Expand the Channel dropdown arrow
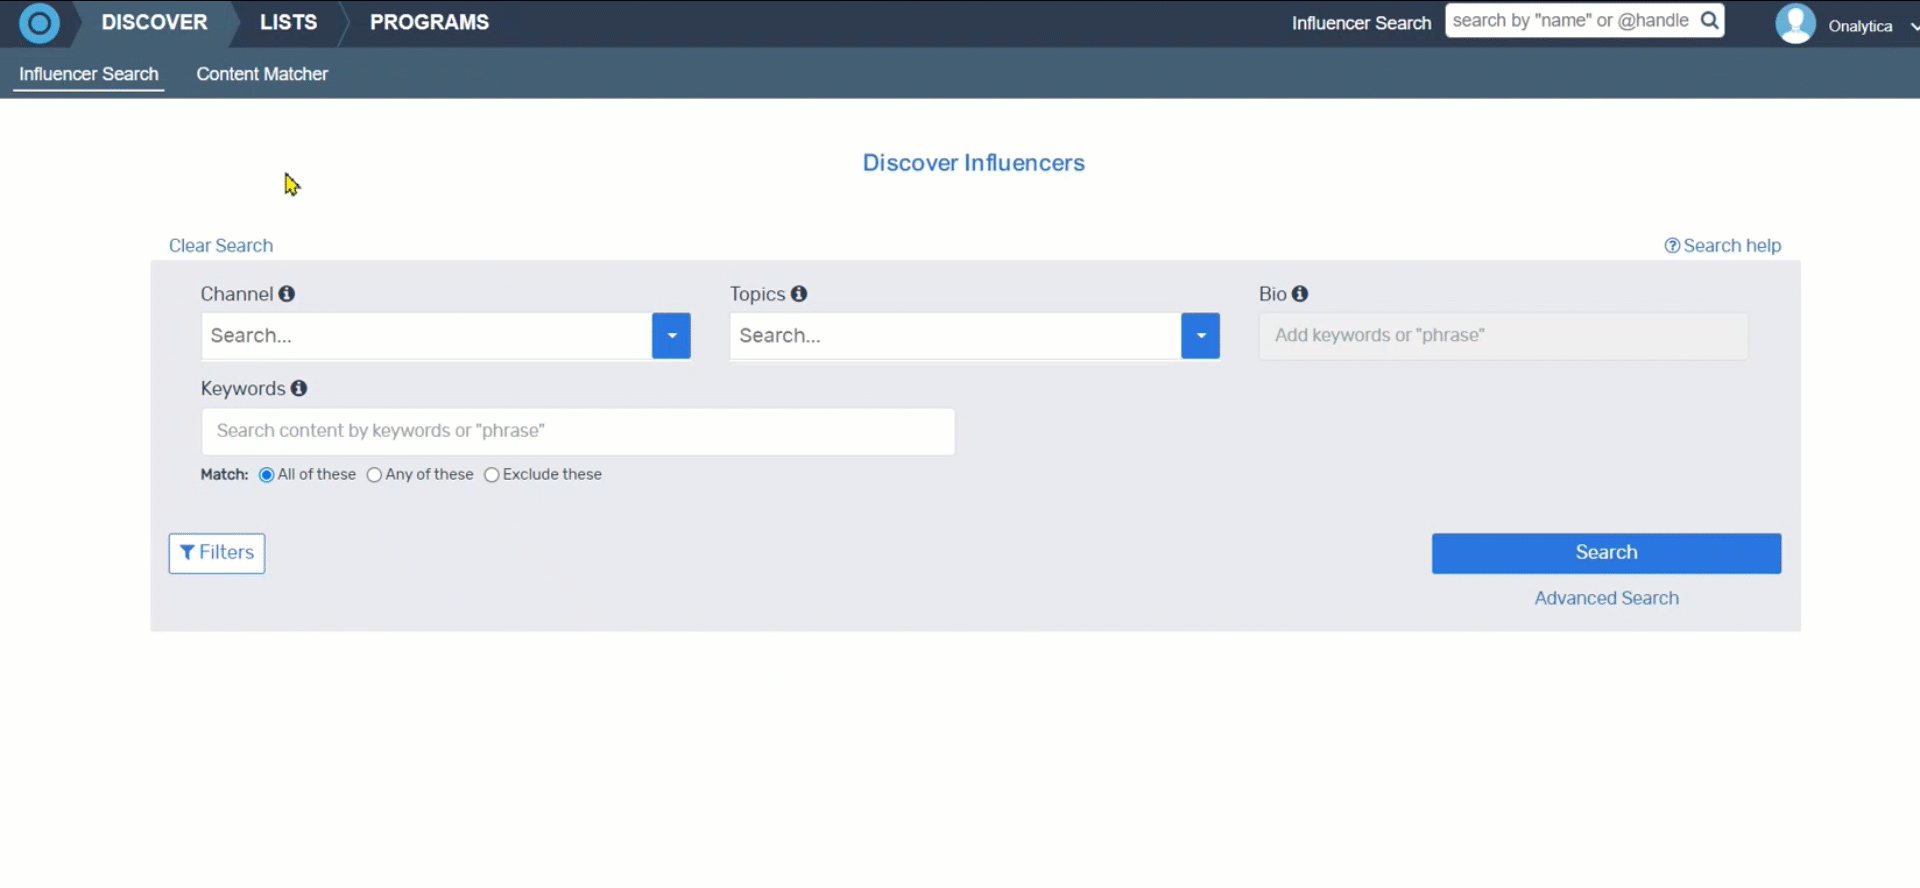Viewport: 1920px width, 888px height. coord(671,336)
